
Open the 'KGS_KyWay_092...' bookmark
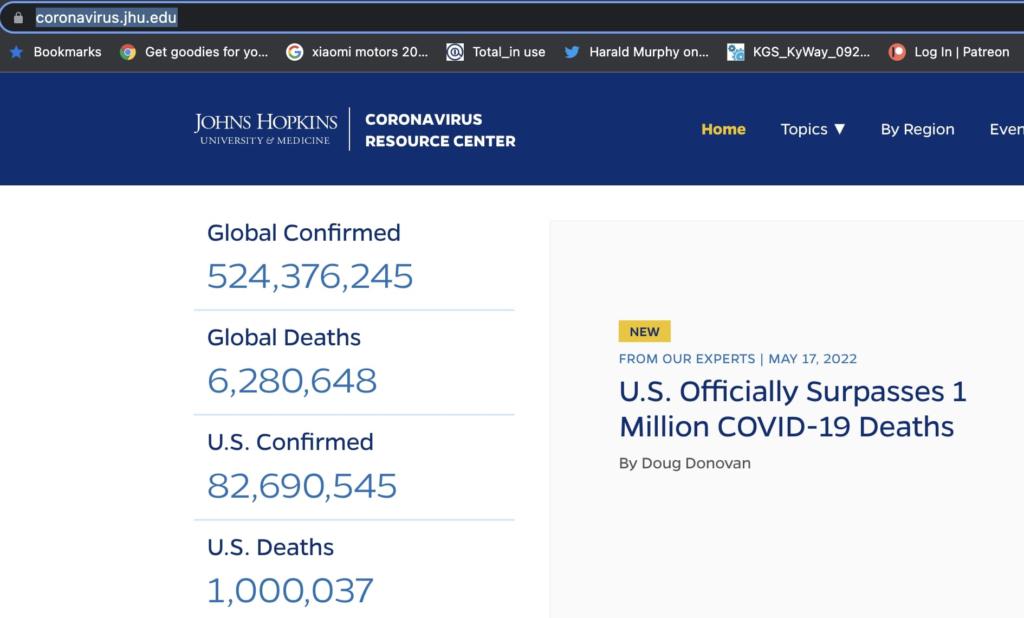point(811,52)
